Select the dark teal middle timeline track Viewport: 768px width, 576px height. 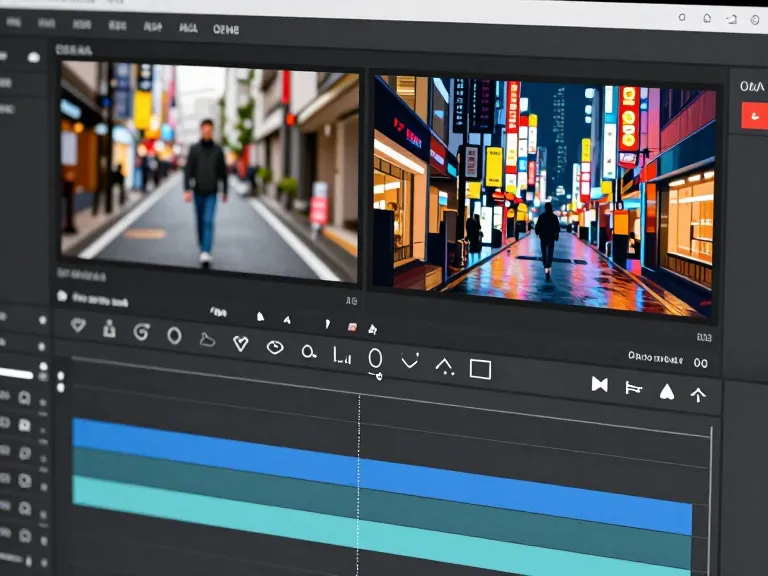coord(382,507)
